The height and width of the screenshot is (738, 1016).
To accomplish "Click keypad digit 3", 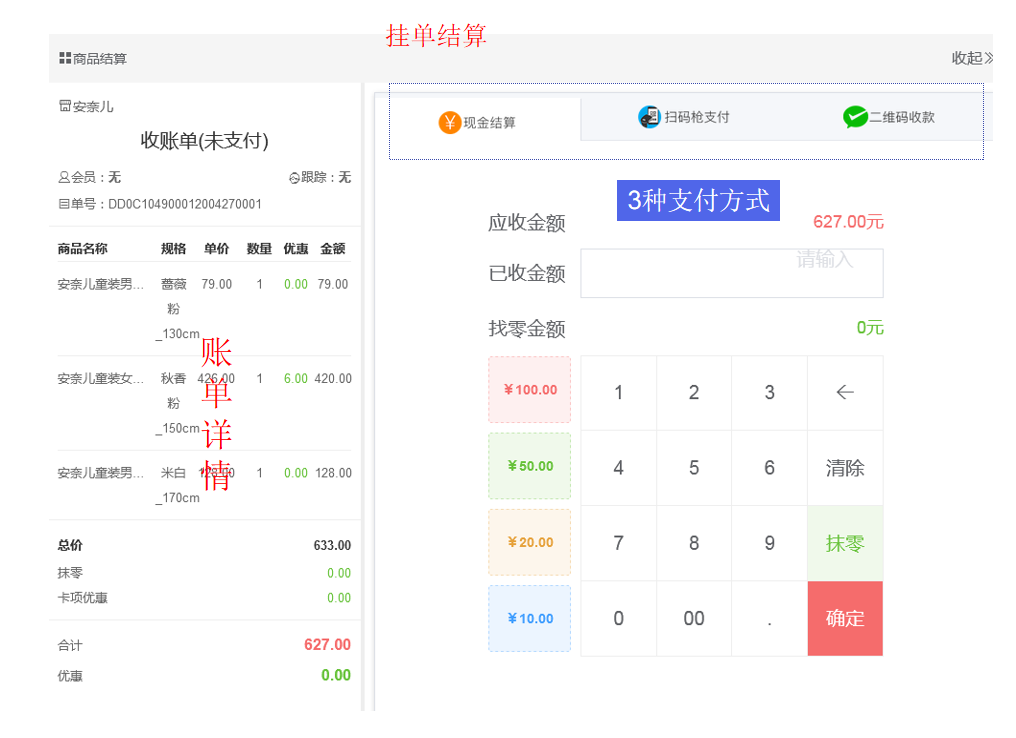I will [770, 393].
